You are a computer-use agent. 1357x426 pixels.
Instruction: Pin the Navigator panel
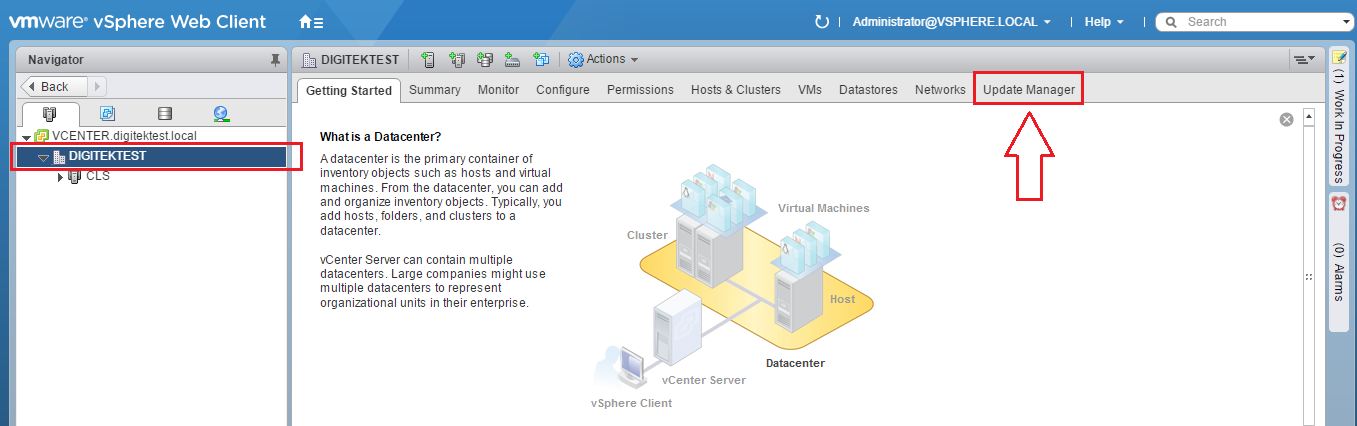275,60
